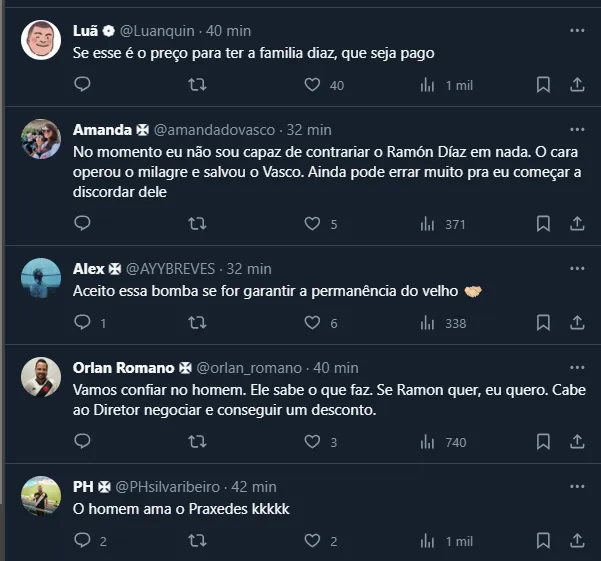
Task: Reply to Alex's tweet
Action: [82, 323]
